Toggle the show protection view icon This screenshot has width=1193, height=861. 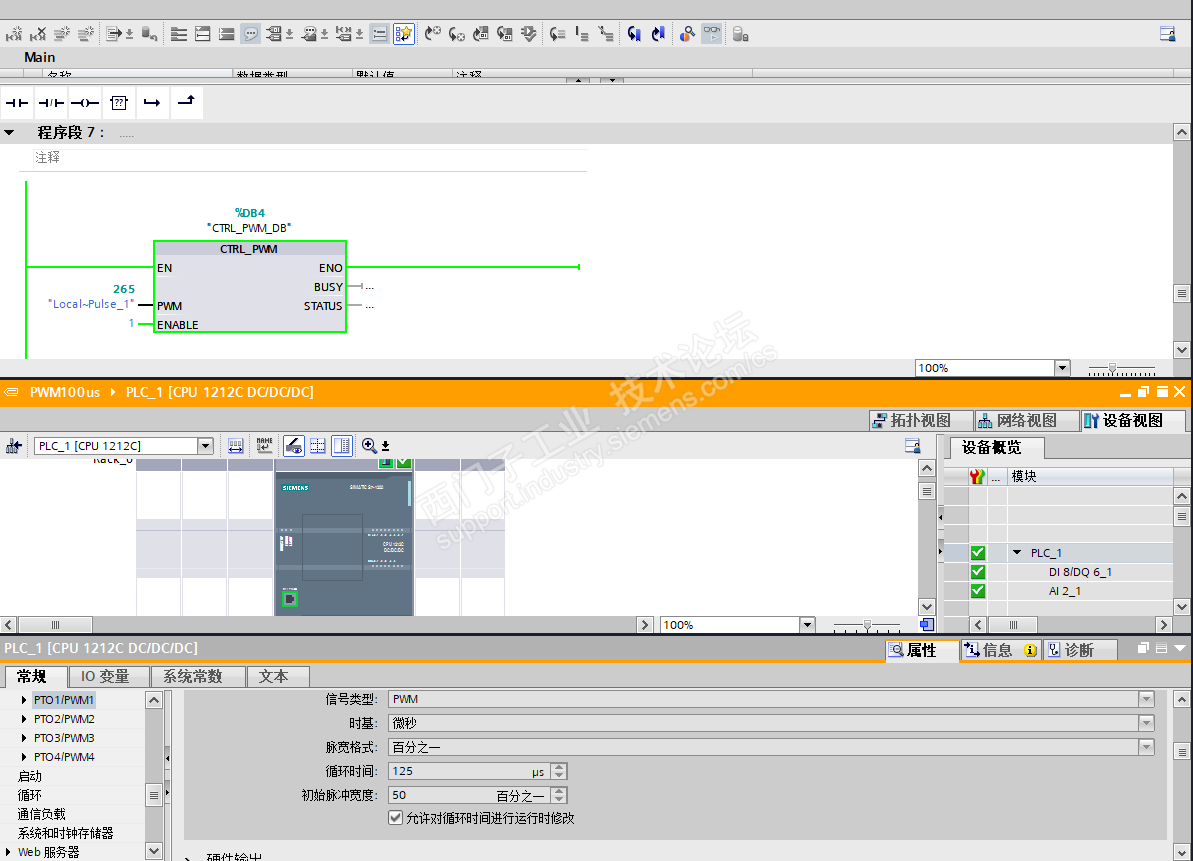pos(294,446)
